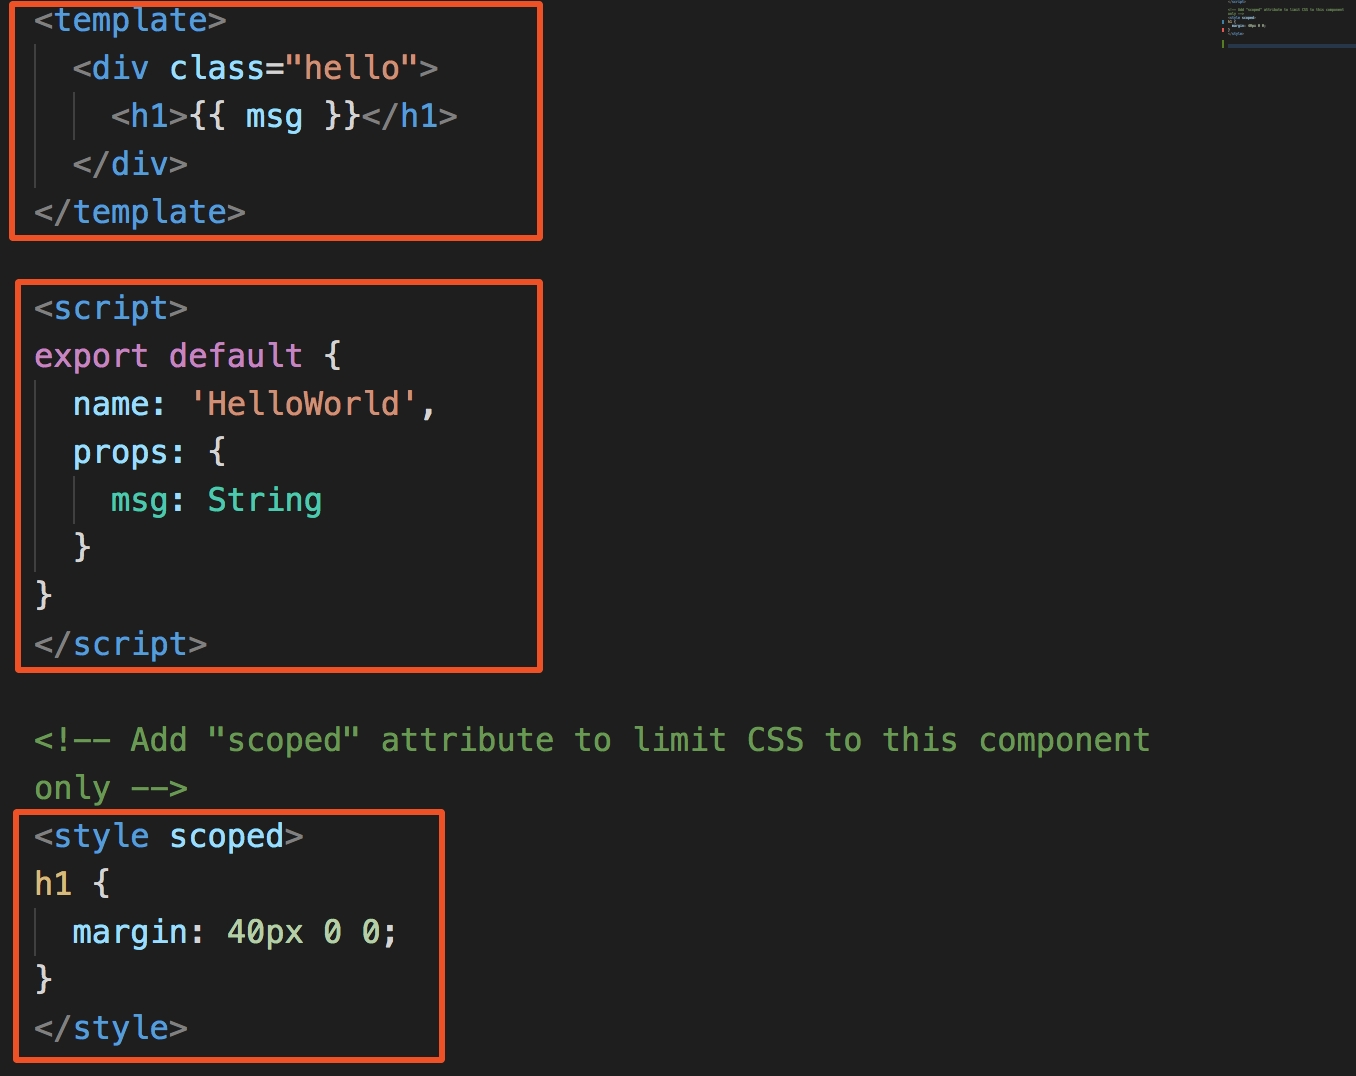Viewport: 1356px width, 1076px height.
Task: Click the green scoped CSS comment line
Action: tap(592, 741)
